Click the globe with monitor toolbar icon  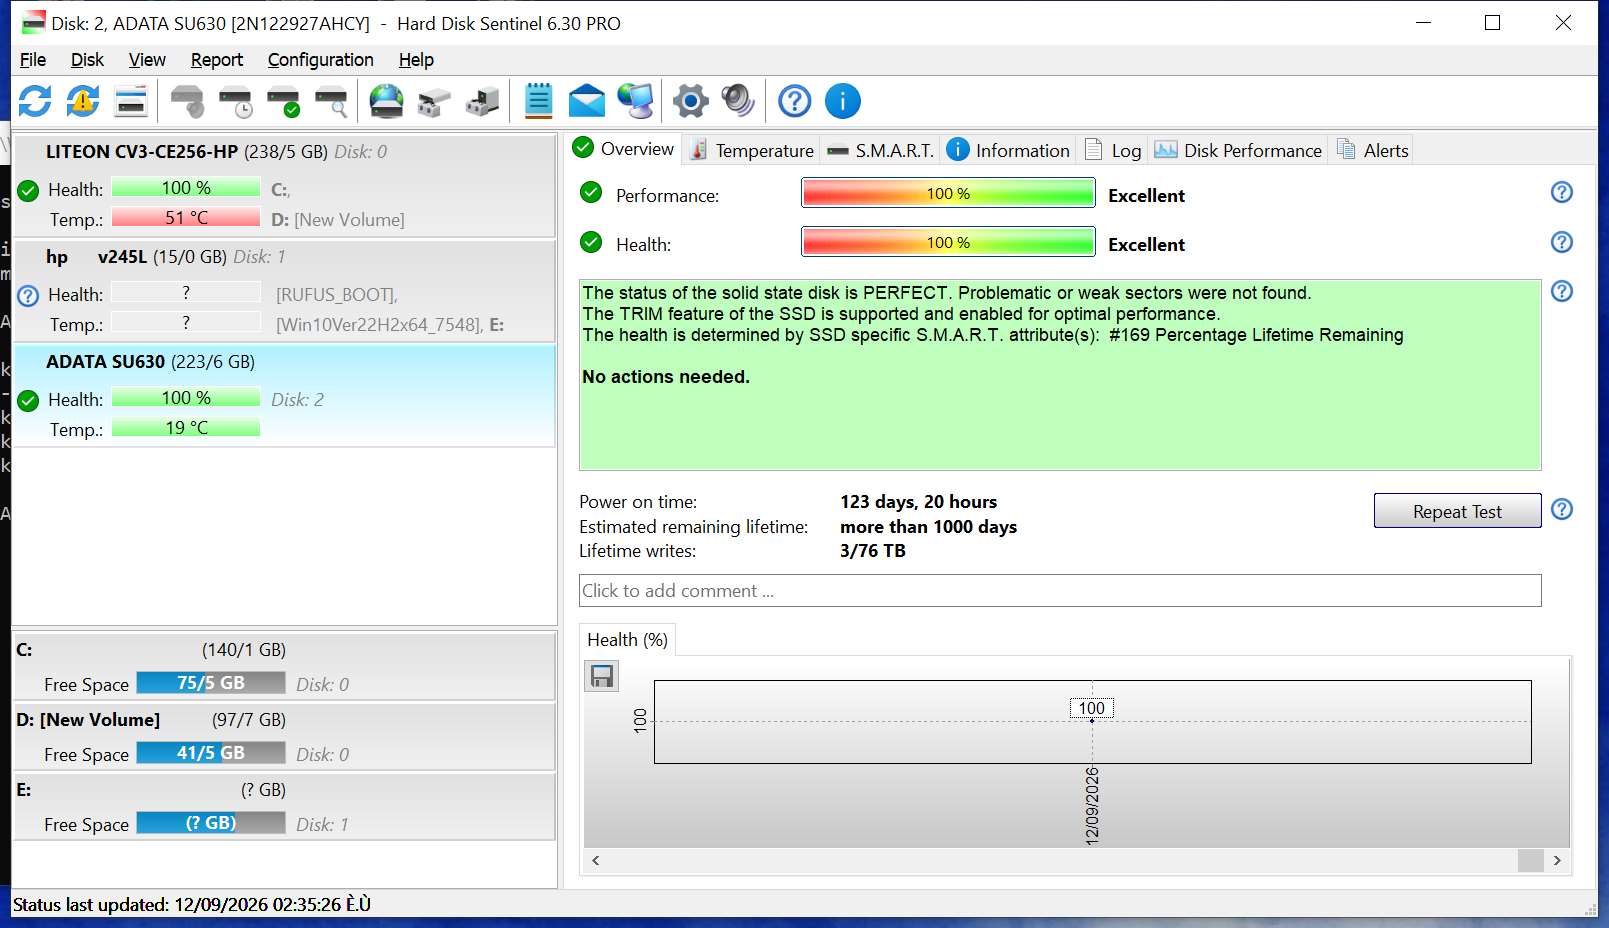[x=635, y=101]
